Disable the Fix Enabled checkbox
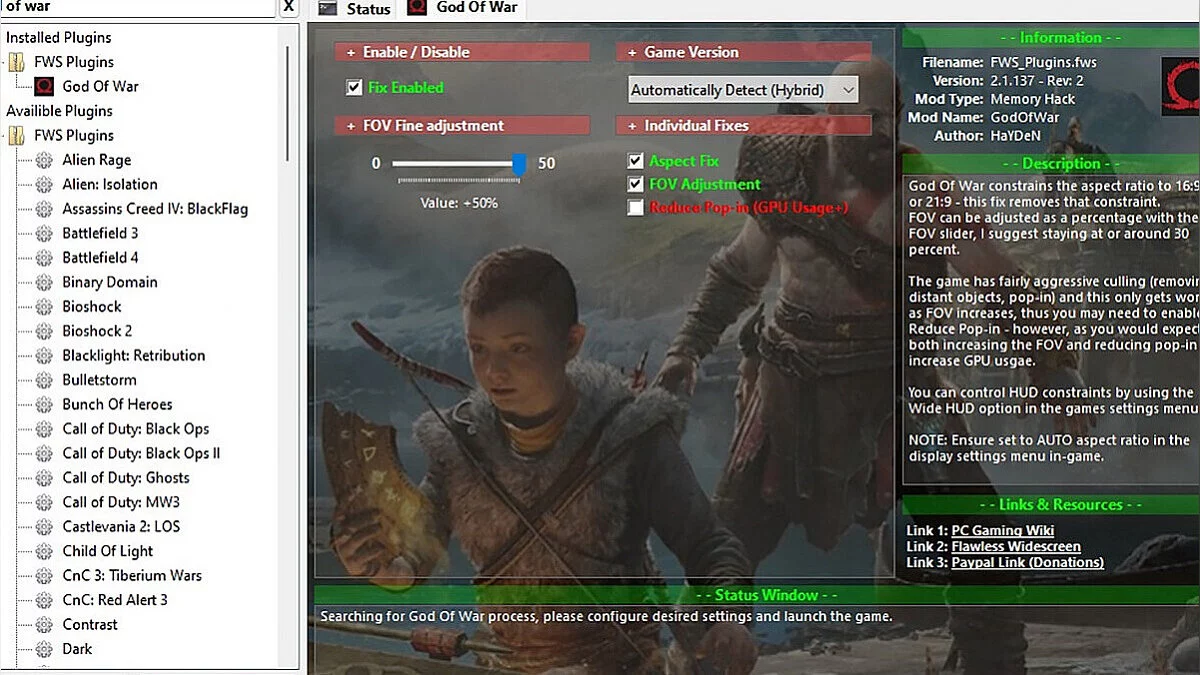Image resolution: width=1200 pixels, height=675 pixels. [354, 88]
